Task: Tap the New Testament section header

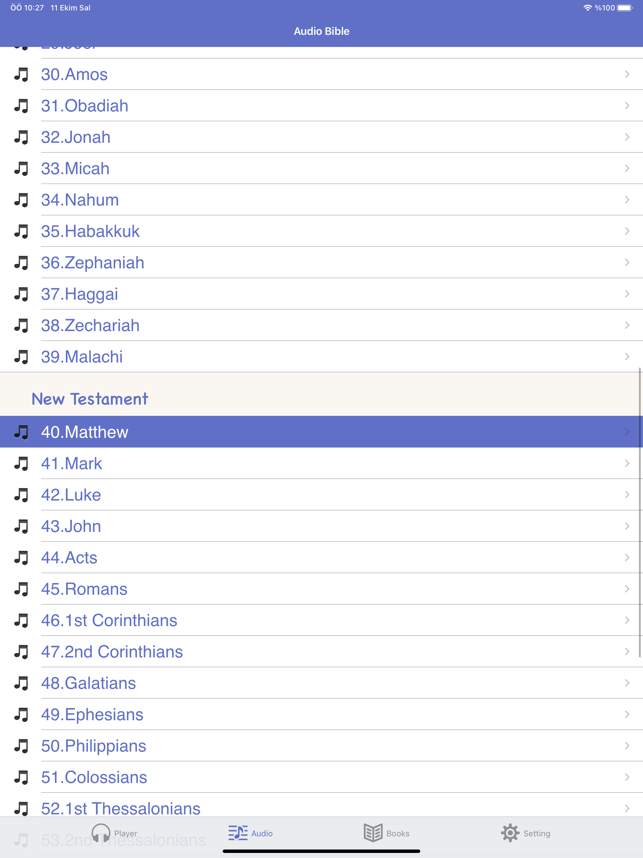Action: coord(90,398)
